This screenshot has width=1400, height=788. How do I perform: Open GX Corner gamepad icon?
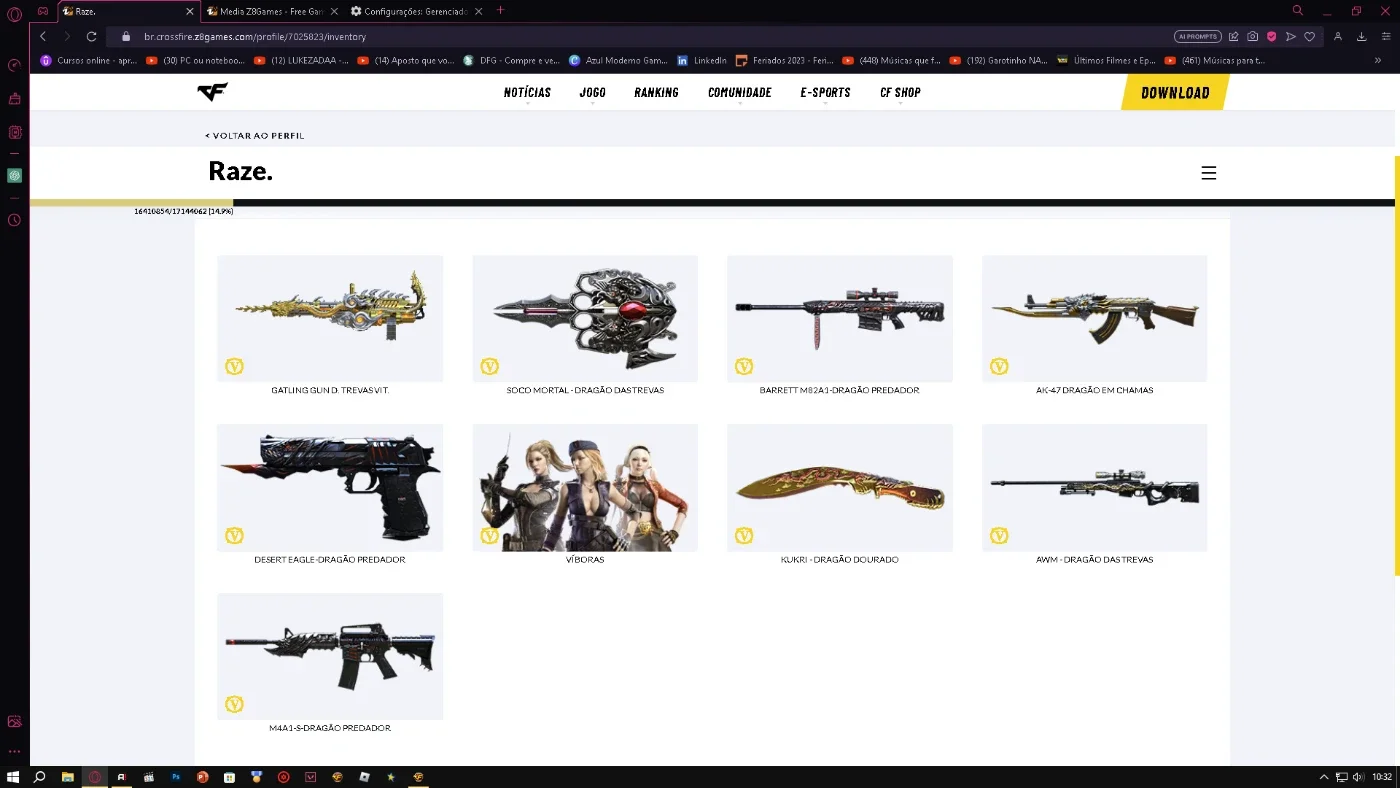(x=43, y=11)
